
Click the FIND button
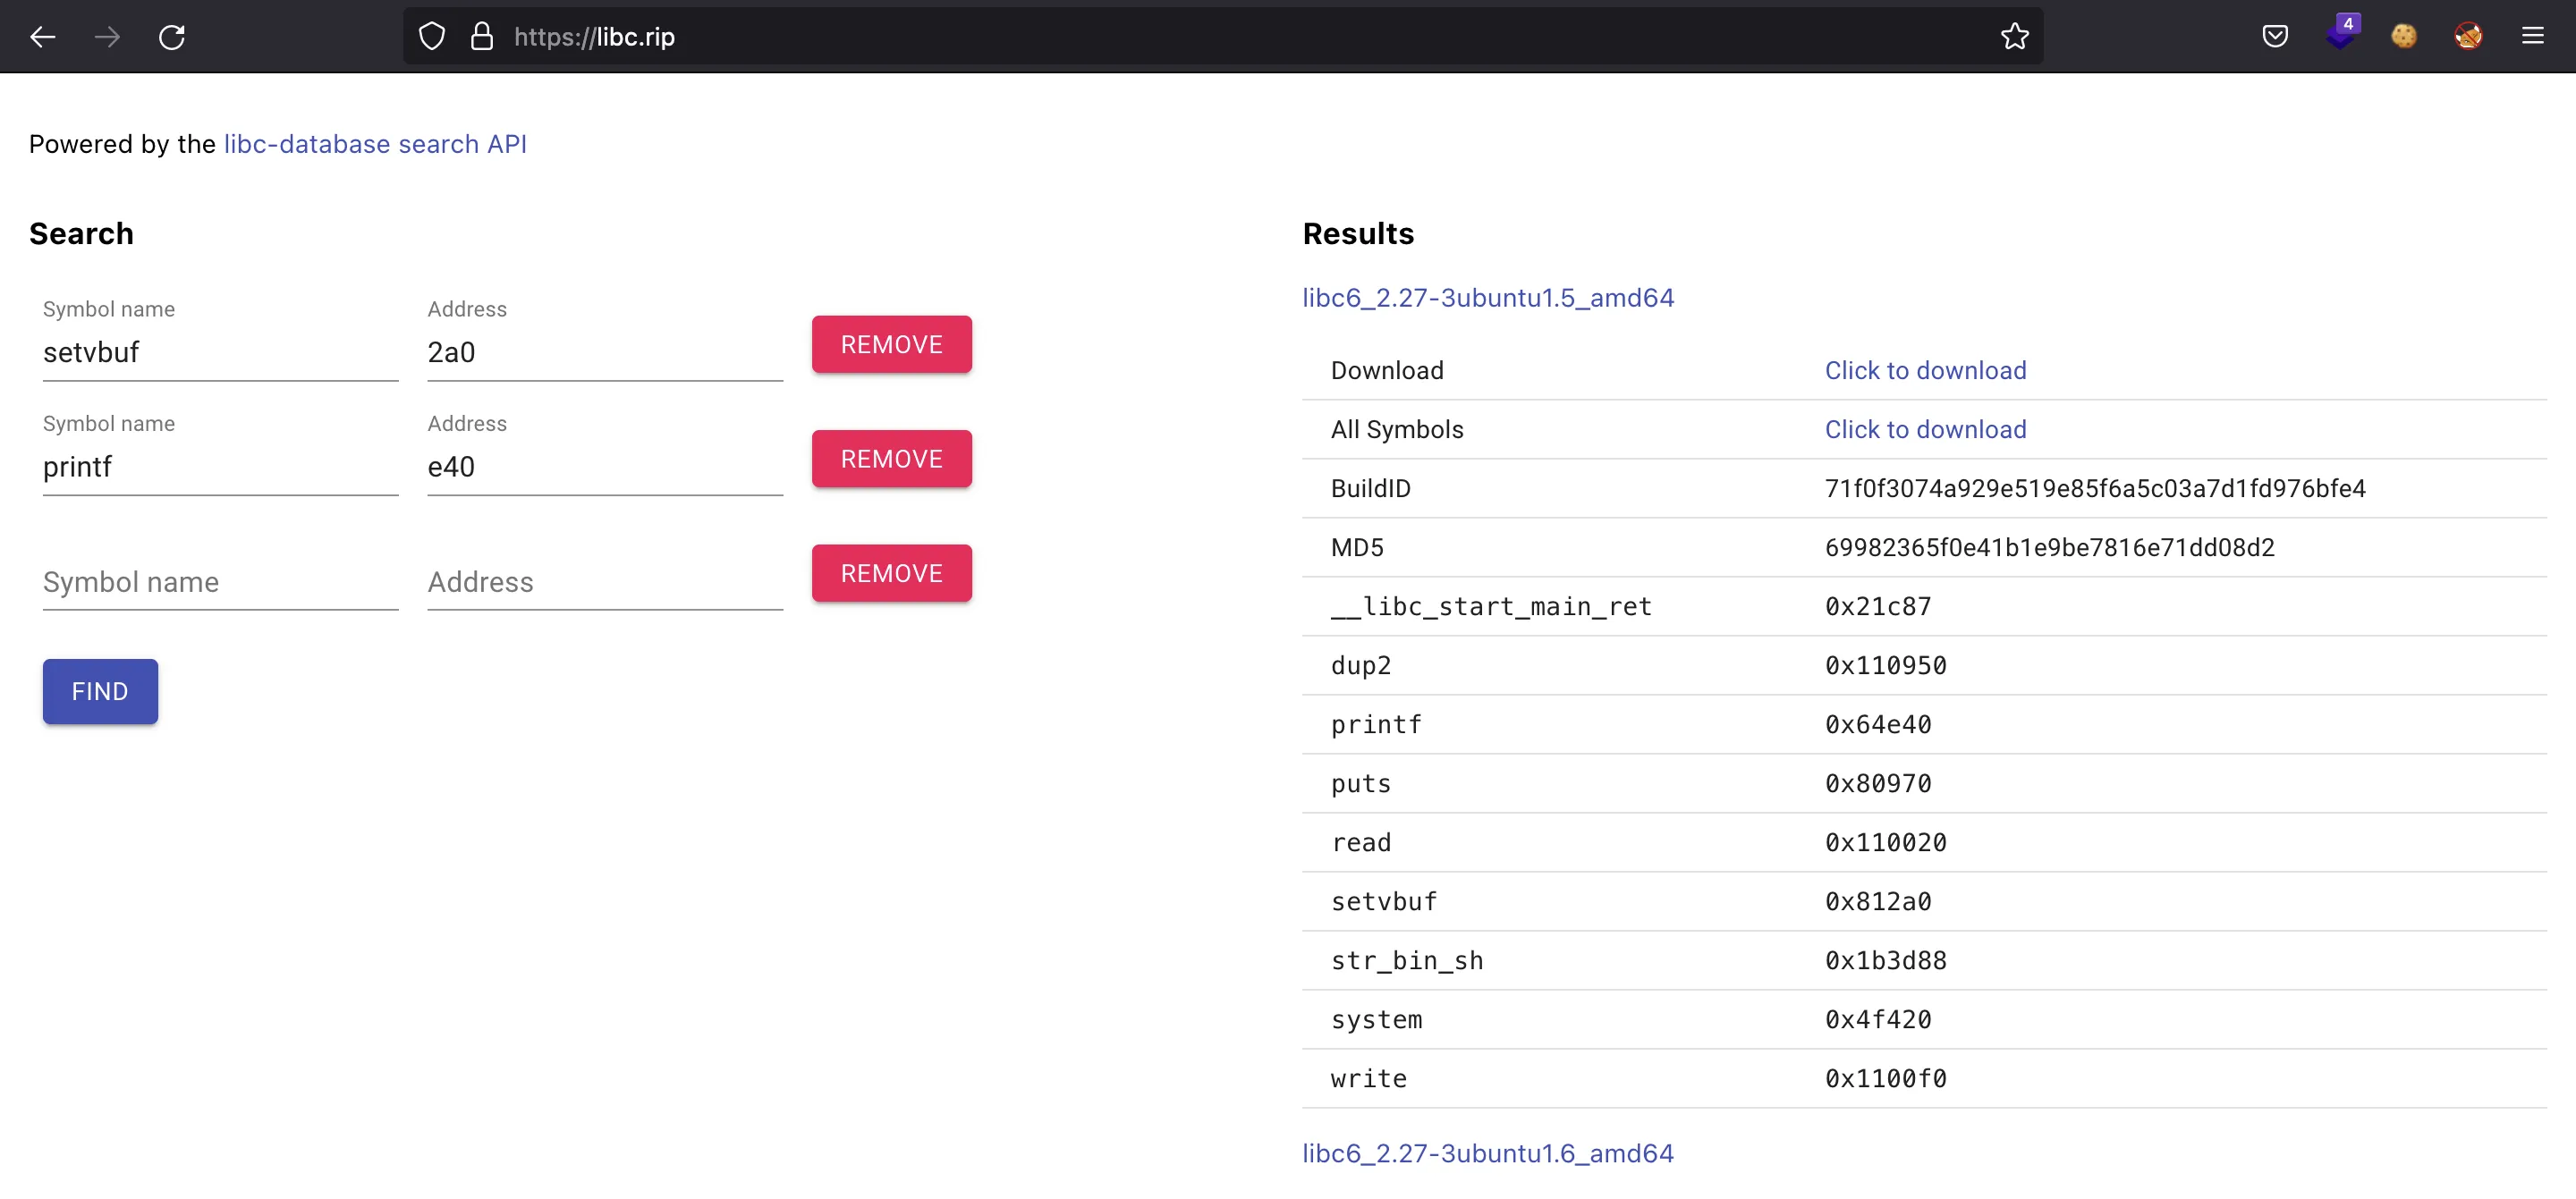(x=100, y=691)
